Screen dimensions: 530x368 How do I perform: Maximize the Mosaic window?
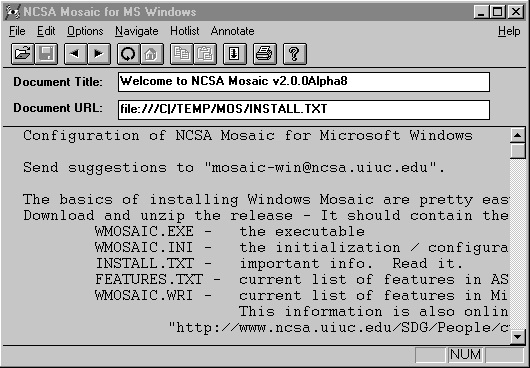pos(498,12)
